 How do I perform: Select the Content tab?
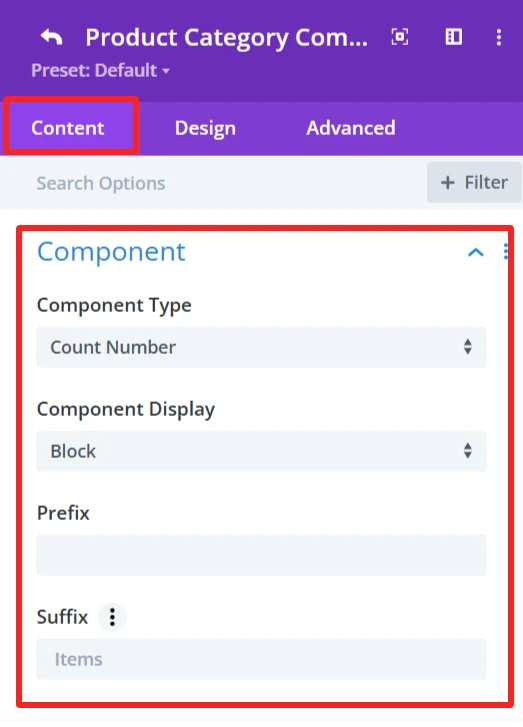coord(68,128)
